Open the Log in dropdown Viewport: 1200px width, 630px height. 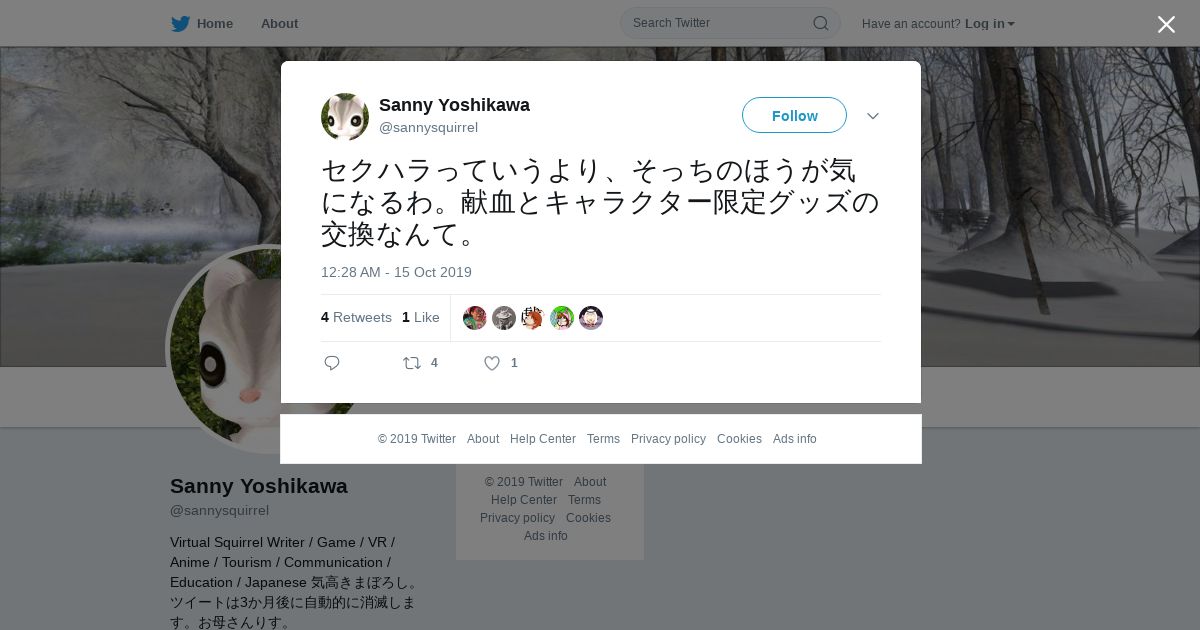pos(990,24)
